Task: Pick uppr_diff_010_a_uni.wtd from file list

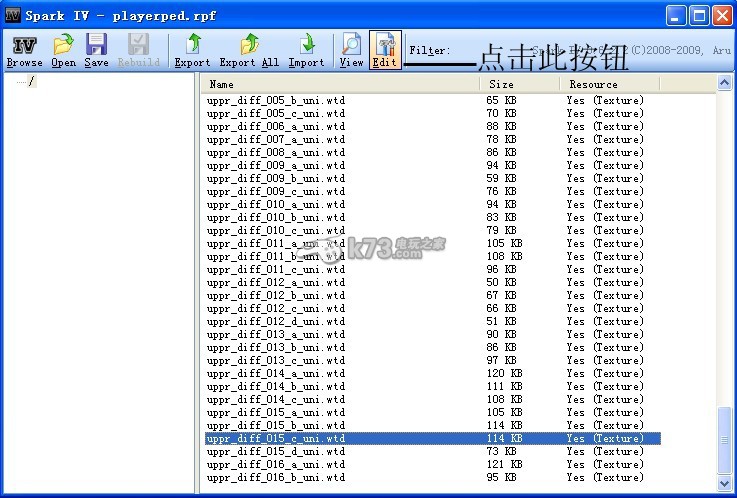Action: pyautogui.click(x=276, y=204)
